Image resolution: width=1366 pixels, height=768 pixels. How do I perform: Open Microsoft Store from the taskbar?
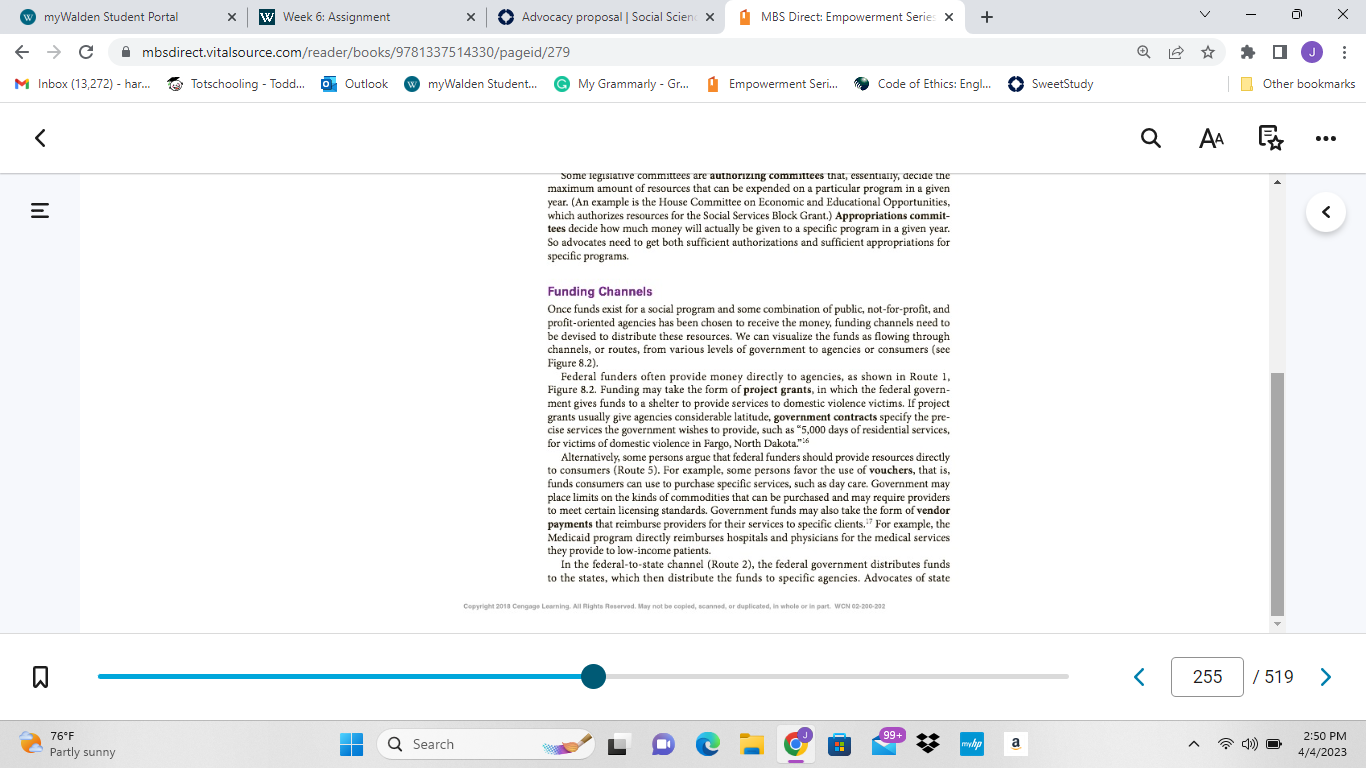tap(840, 744)
